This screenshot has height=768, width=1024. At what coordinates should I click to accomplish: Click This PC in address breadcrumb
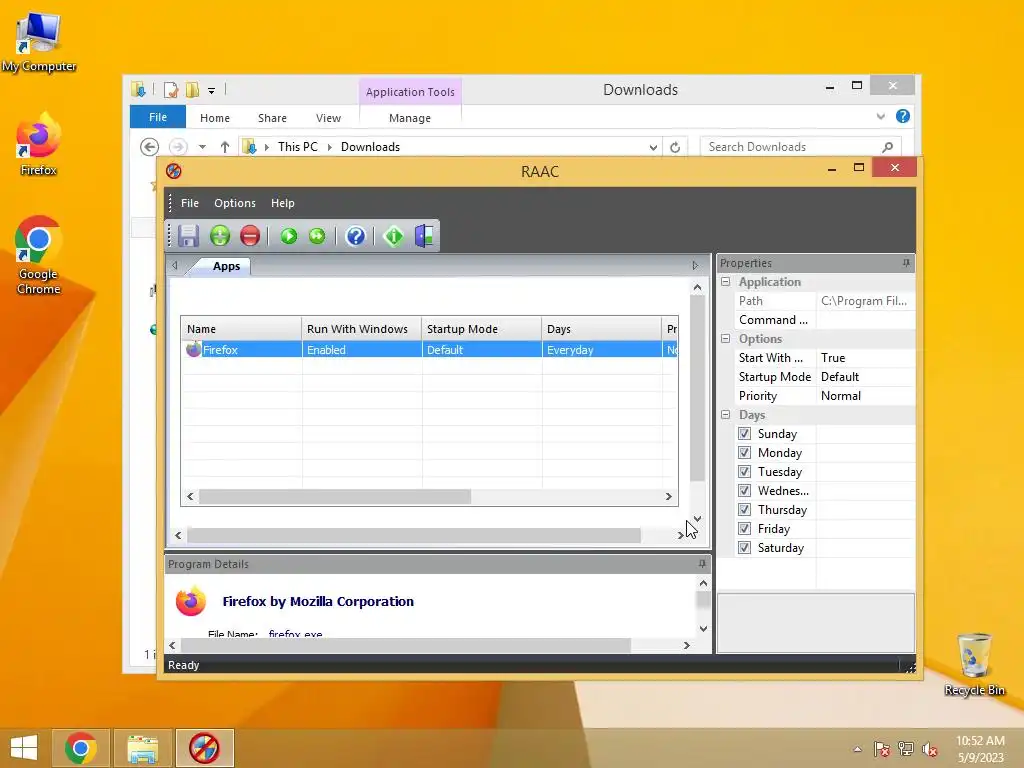coord(298,147)
